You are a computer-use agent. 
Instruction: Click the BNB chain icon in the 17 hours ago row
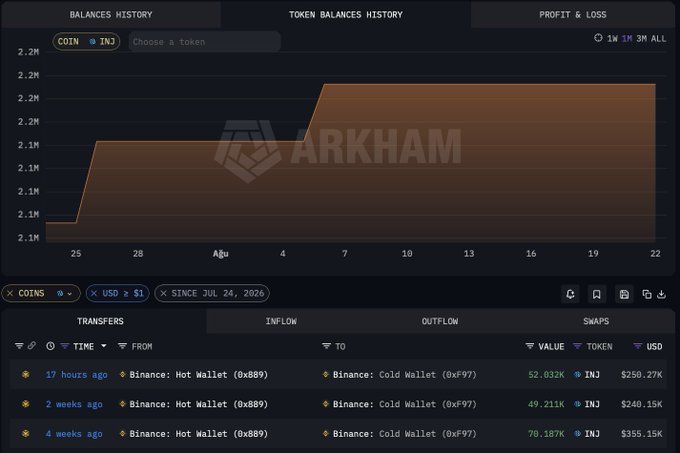click(26, 375)
